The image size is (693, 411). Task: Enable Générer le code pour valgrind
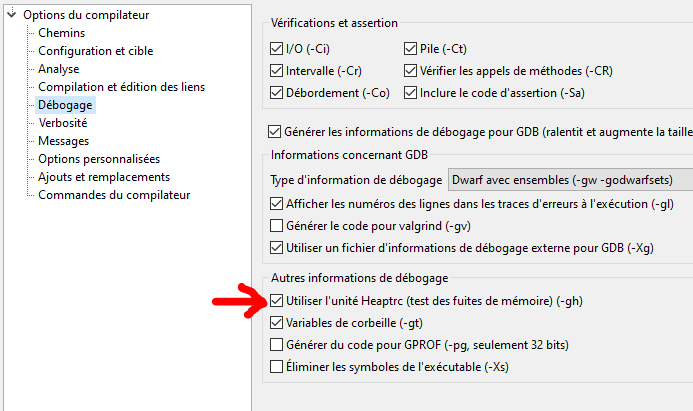pyautogui.click(x=277, y=226)
